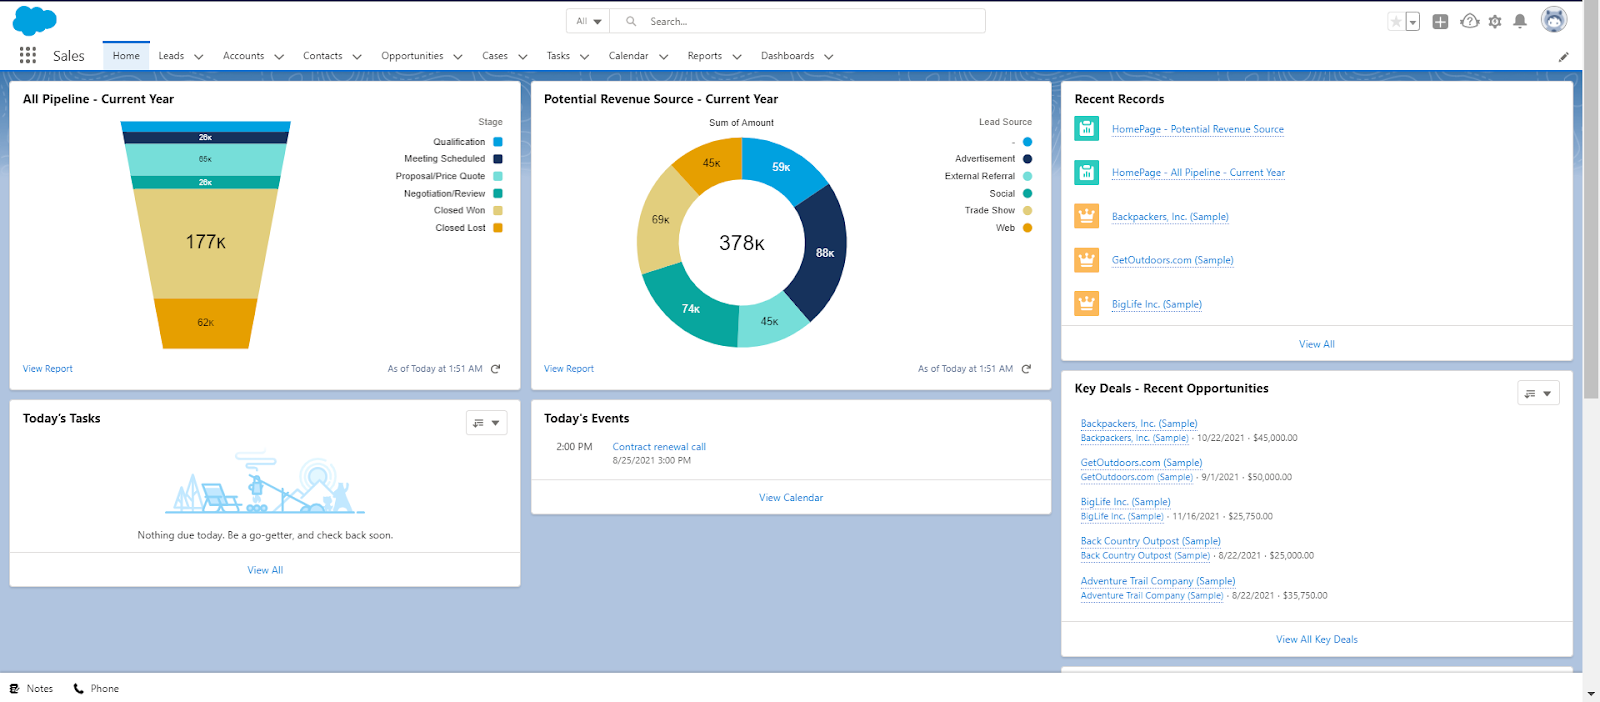Refresh the Potential Revenue Source chart
This screenshot has height=702, width=1600.
1026,369
